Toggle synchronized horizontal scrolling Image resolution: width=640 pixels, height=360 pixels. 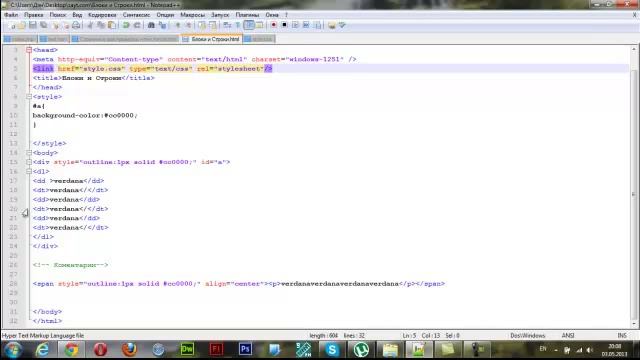tap(213, 25)
